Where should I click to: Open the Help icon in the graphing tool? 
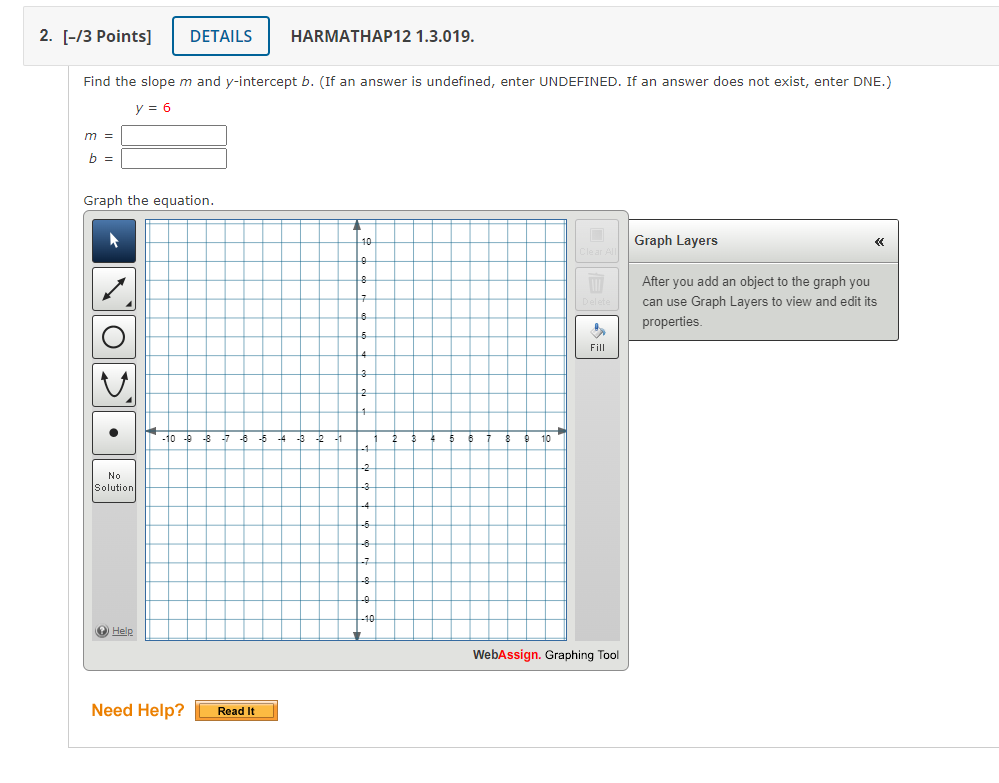(x=100, y=630)
